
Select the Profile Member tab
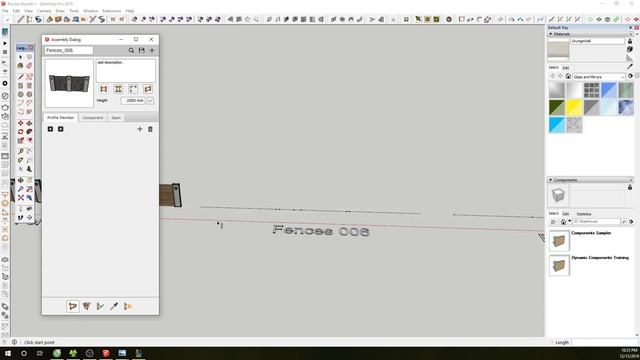[x=60, y=118]
